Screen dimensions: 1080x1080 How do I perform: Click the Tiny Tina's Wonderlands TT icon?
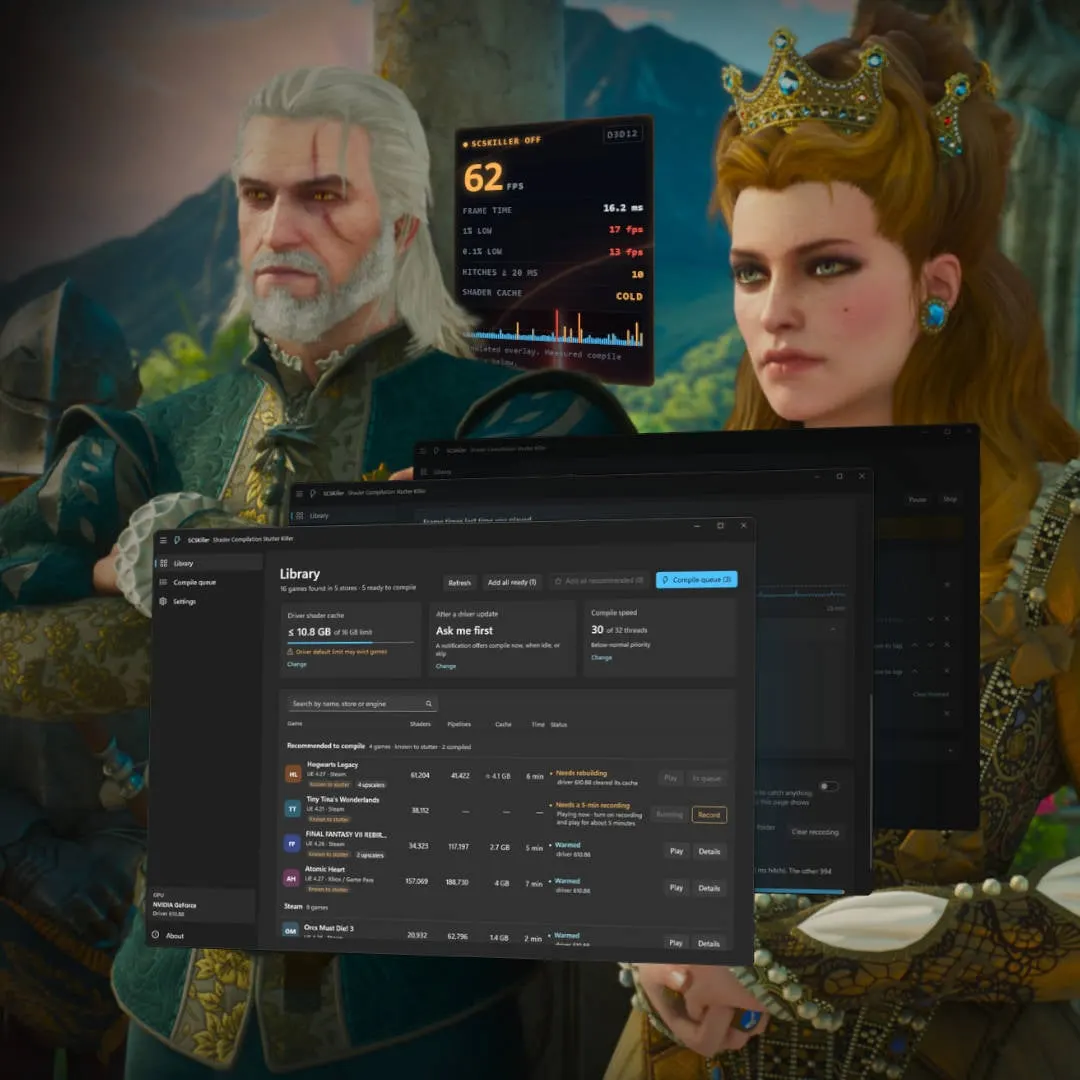(x=293, y=809)
